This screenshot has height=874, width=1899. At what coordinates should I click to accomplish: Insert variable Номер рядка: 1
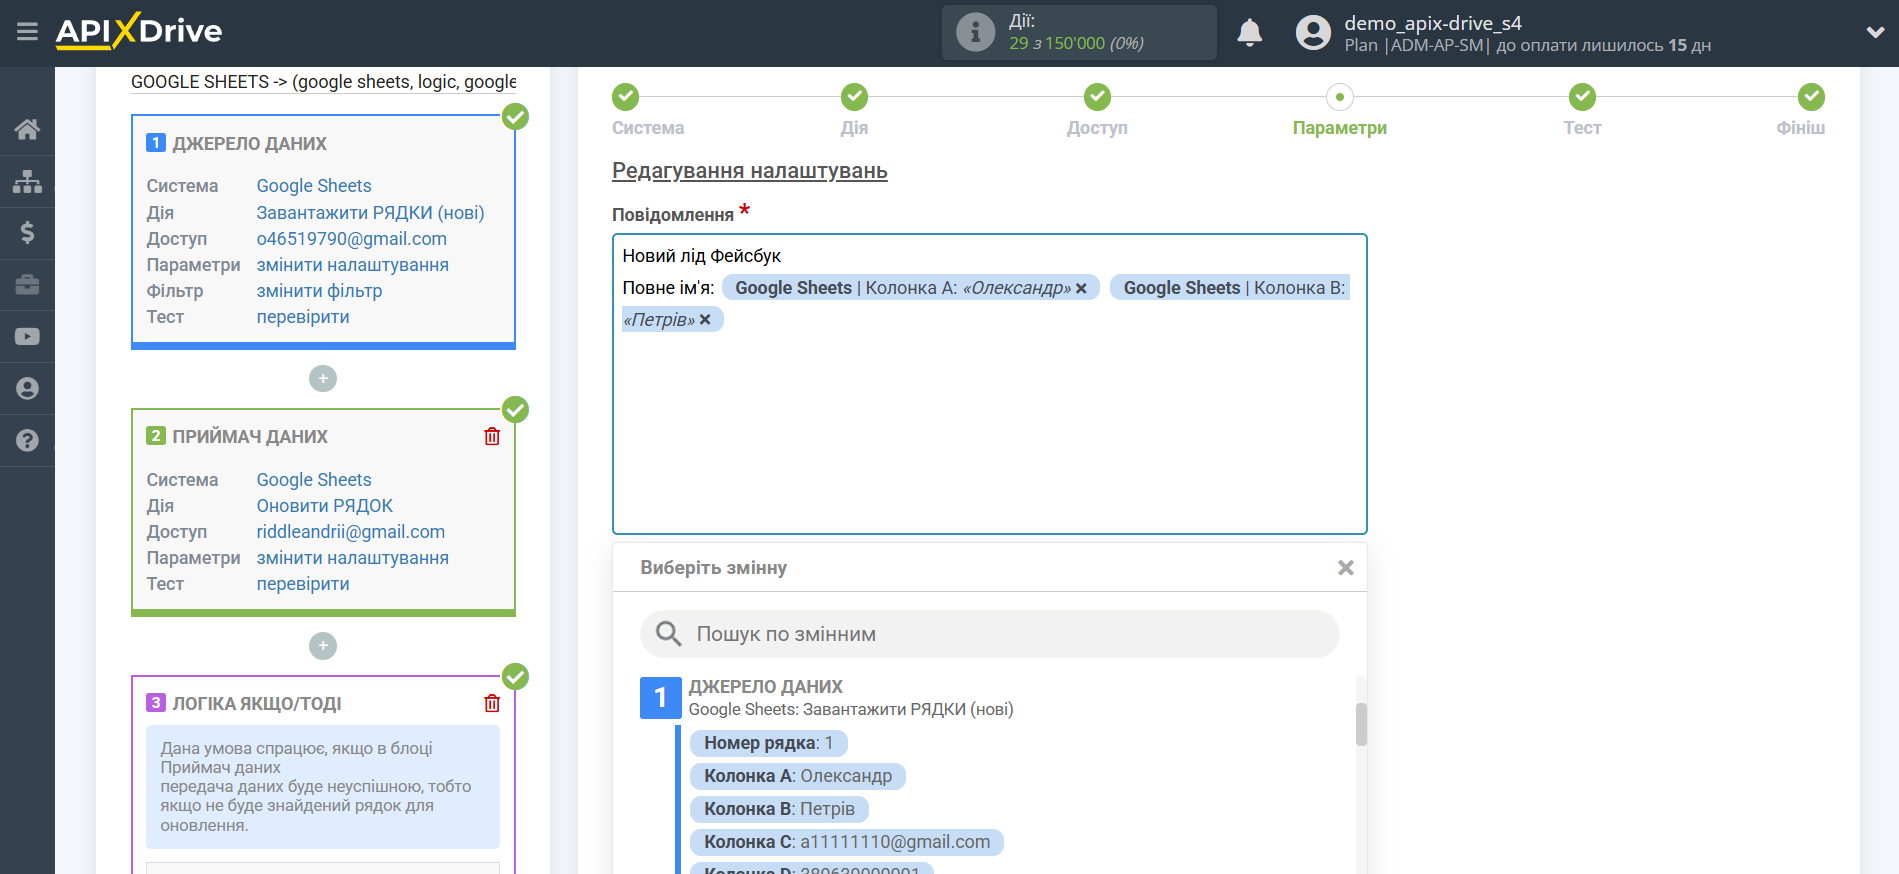point(768,743)
